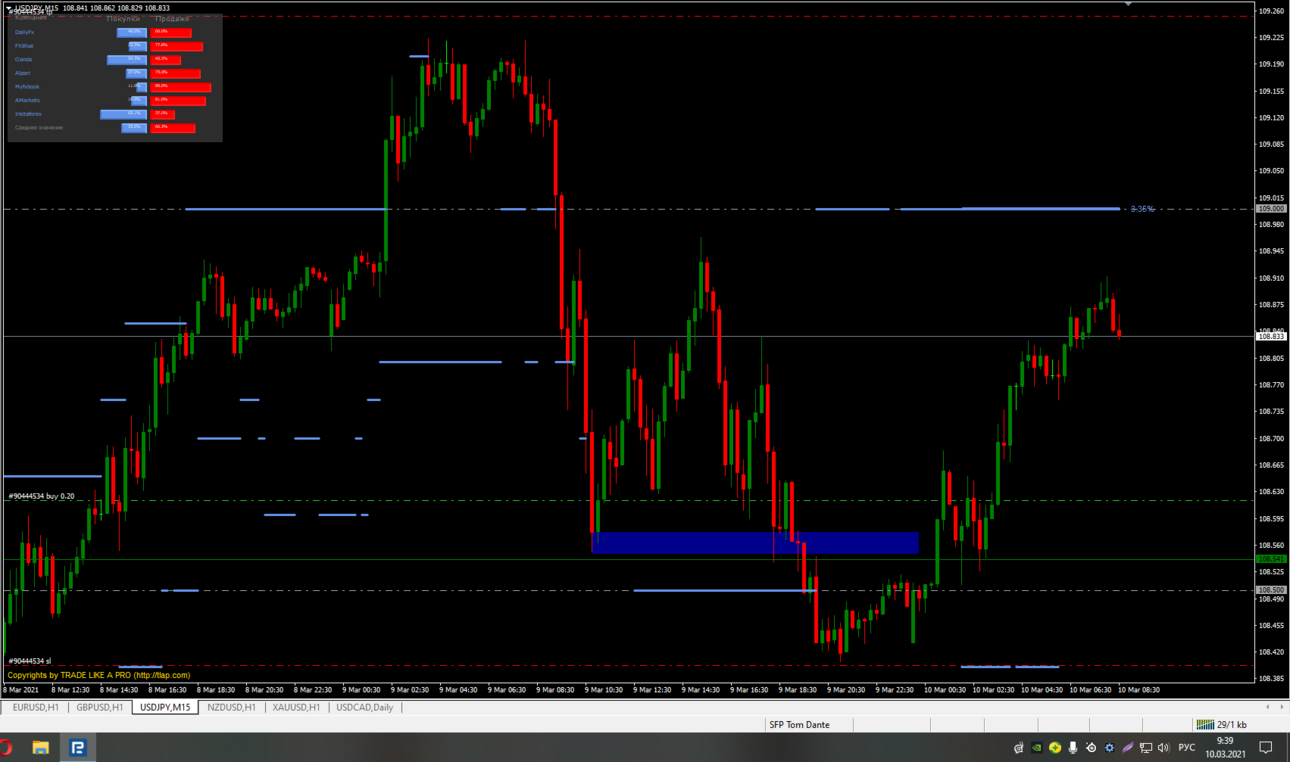1290x762 pixels.
Task: Click the Instaforex company link
Action: click(28, 114)
